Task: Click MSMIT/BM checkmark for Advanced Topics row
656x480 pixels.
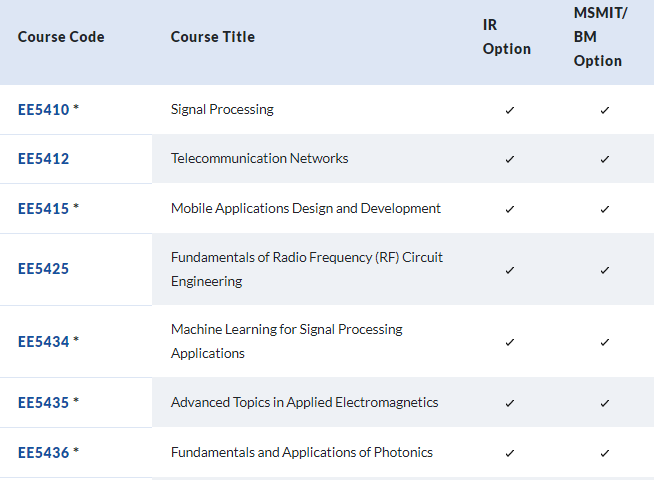Action: coord(605,403)
